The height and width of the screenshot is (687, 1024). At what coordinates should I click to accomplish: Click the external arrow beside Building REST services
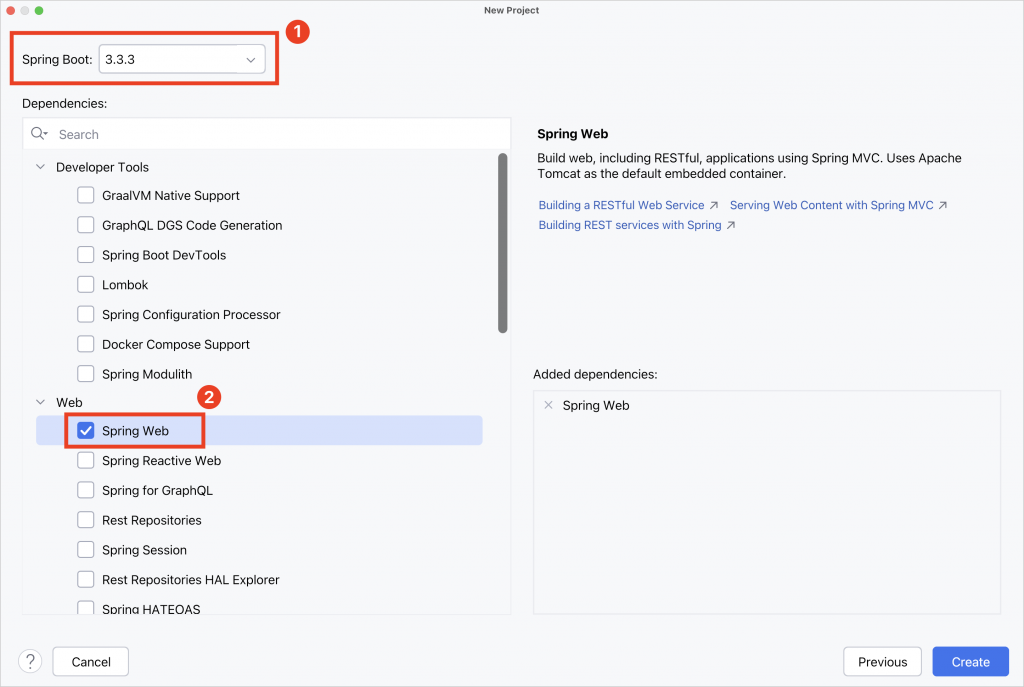click(731, 225)
